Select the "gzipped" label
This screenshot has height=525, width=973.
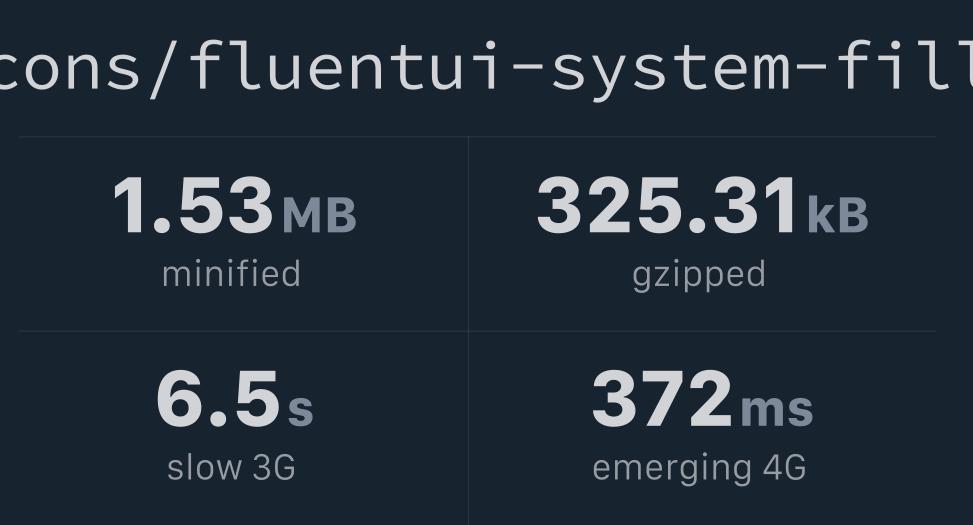699,274
